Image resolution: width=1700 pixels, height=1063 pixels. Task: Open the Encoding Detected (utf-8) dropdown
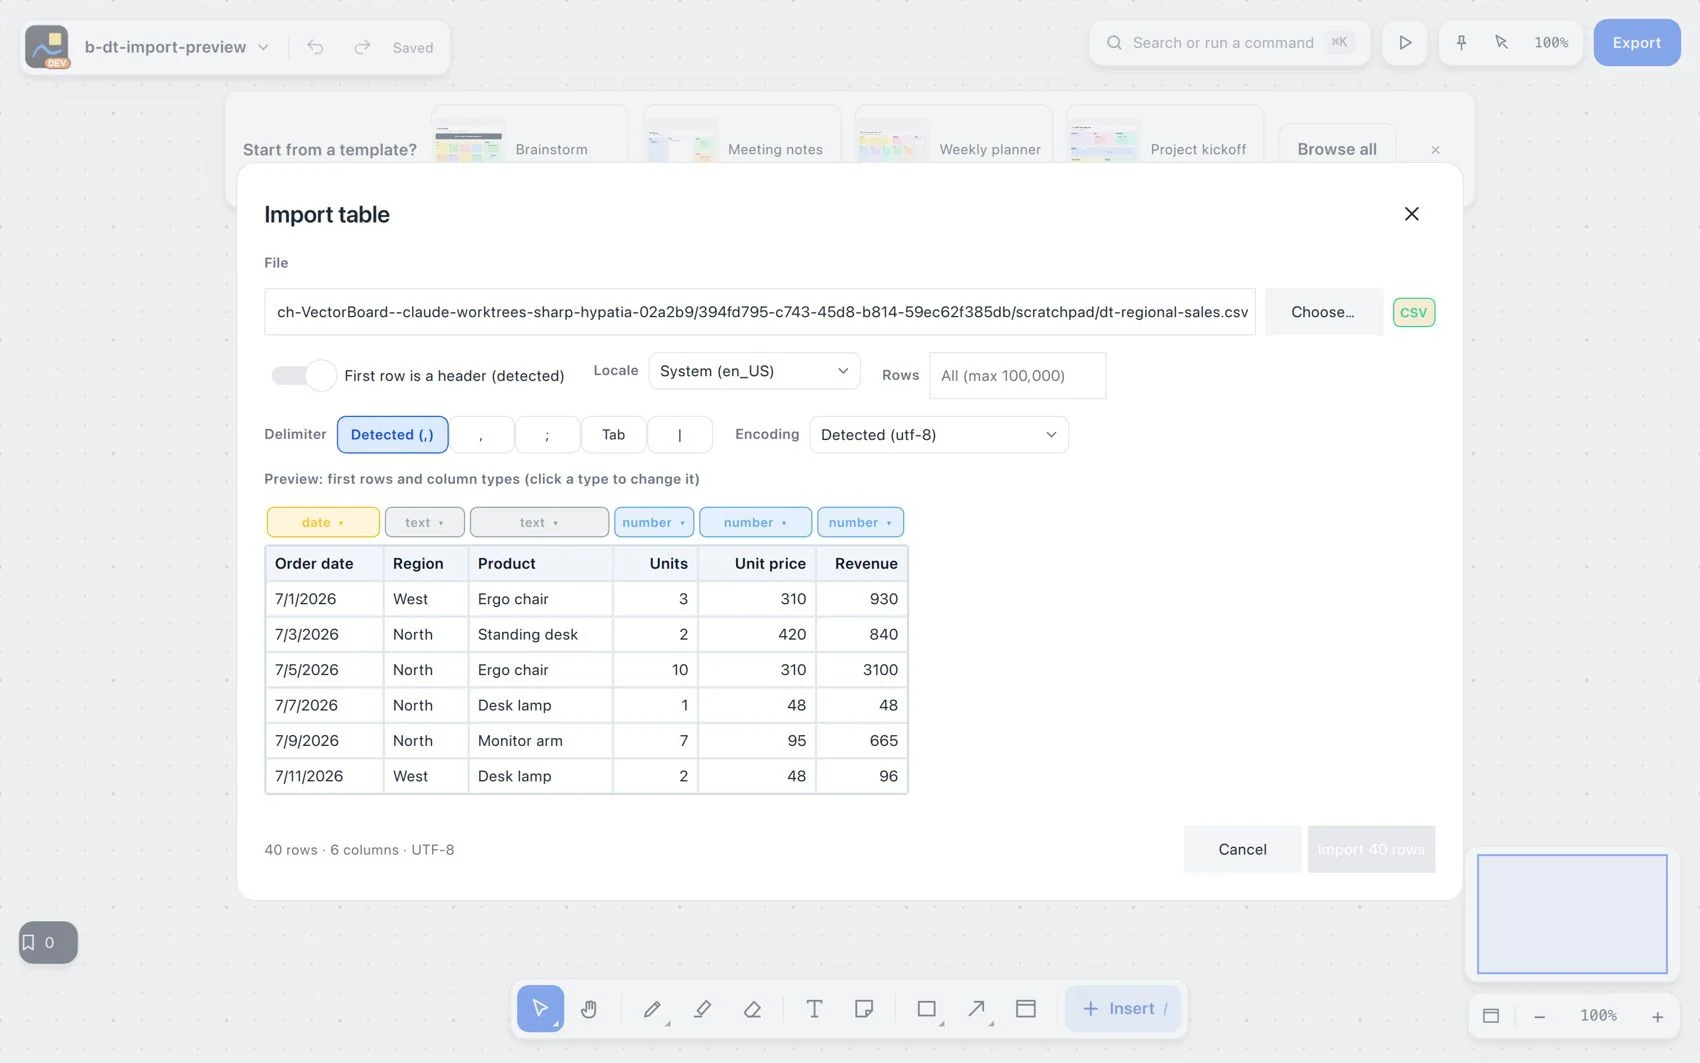938,435
